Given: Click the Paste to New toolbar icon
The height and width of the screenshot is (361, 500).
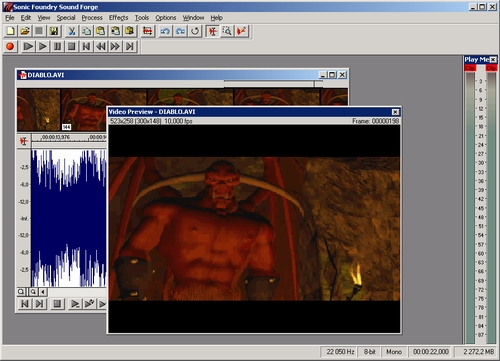Looking at the screenshot, I should (130, 31).
